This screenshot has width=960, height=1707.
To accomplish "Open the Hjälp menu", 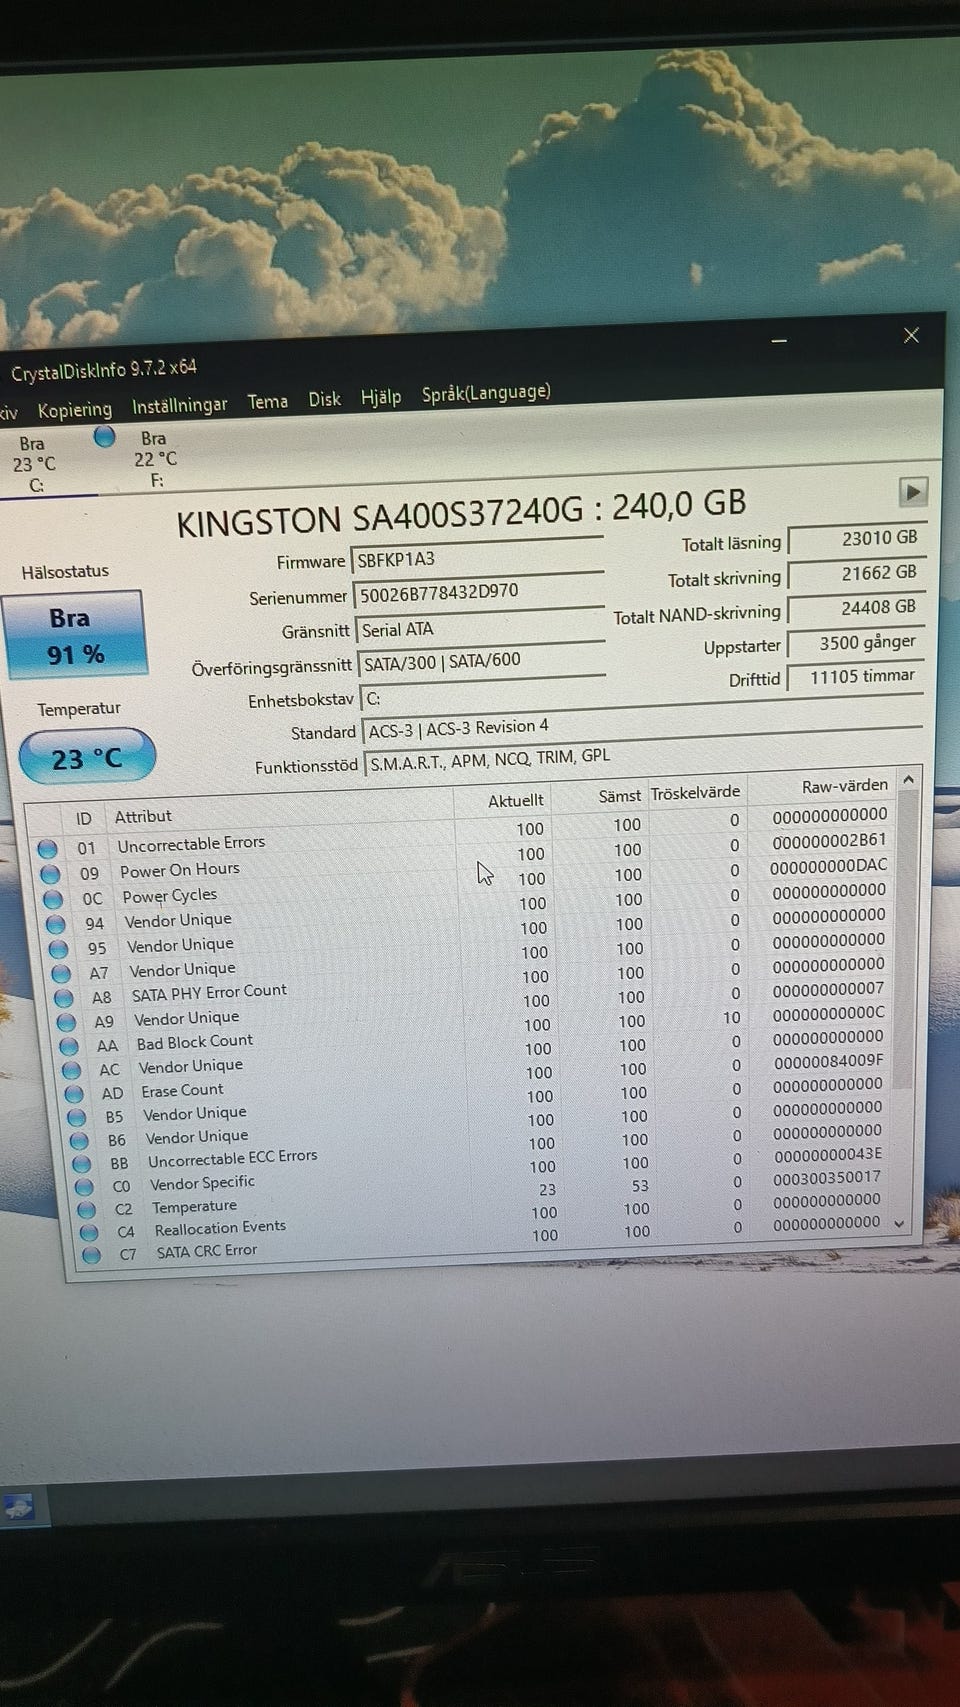I will (x=381, y=397).
